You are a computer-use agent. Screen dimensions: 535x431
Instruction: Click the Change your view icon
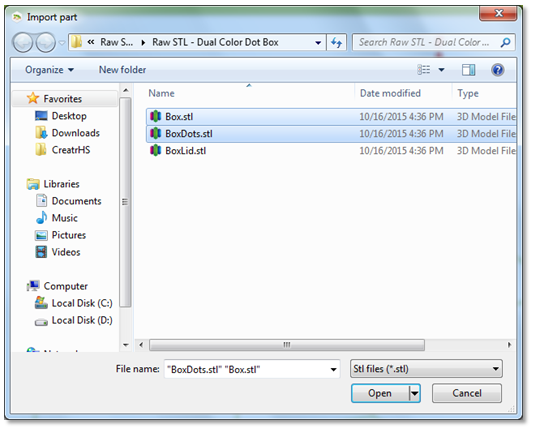424,70
